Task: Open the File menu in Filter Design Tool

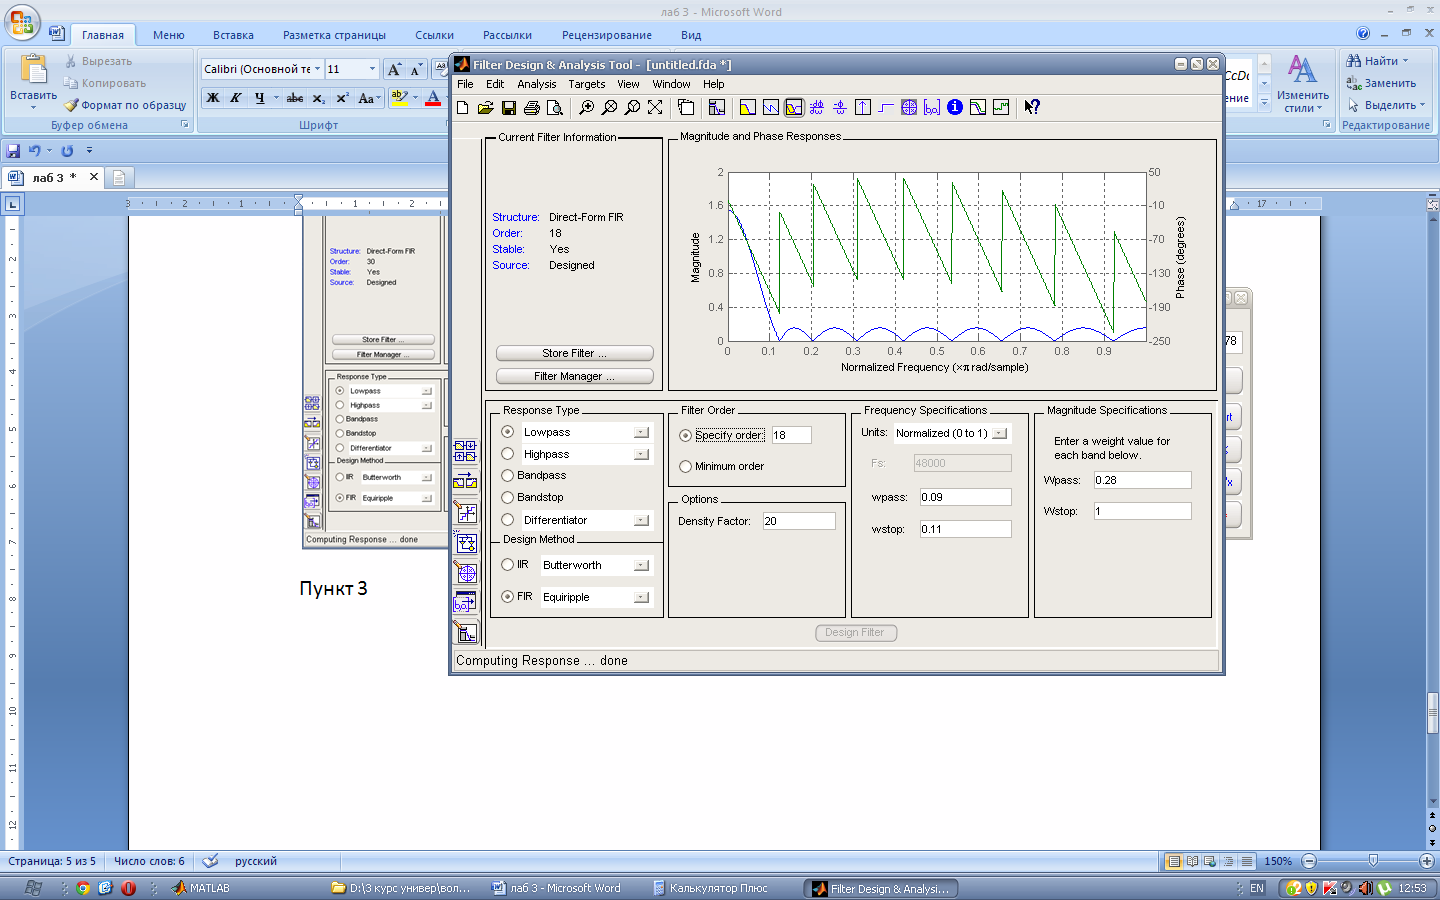Action: pos(465,84)
